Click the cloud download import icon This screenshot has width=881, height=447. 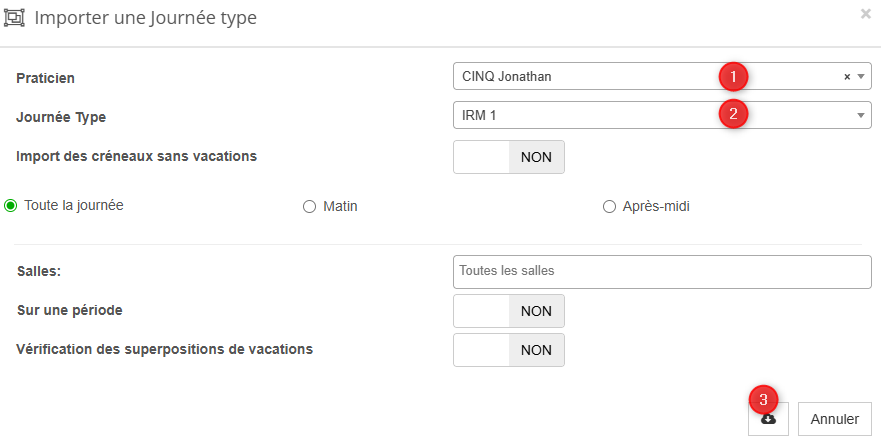768,420
